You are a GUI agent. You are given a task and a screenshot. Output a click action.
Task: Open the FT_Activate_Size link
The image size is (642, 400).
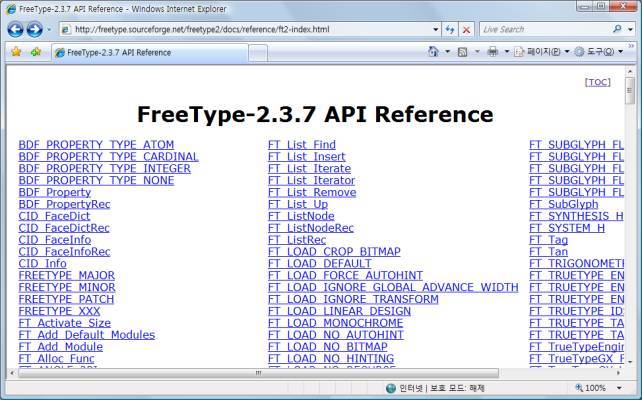65,323
